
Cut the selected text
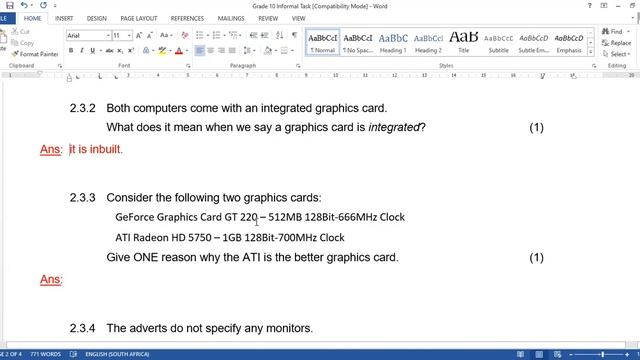(x=21, y=31)
